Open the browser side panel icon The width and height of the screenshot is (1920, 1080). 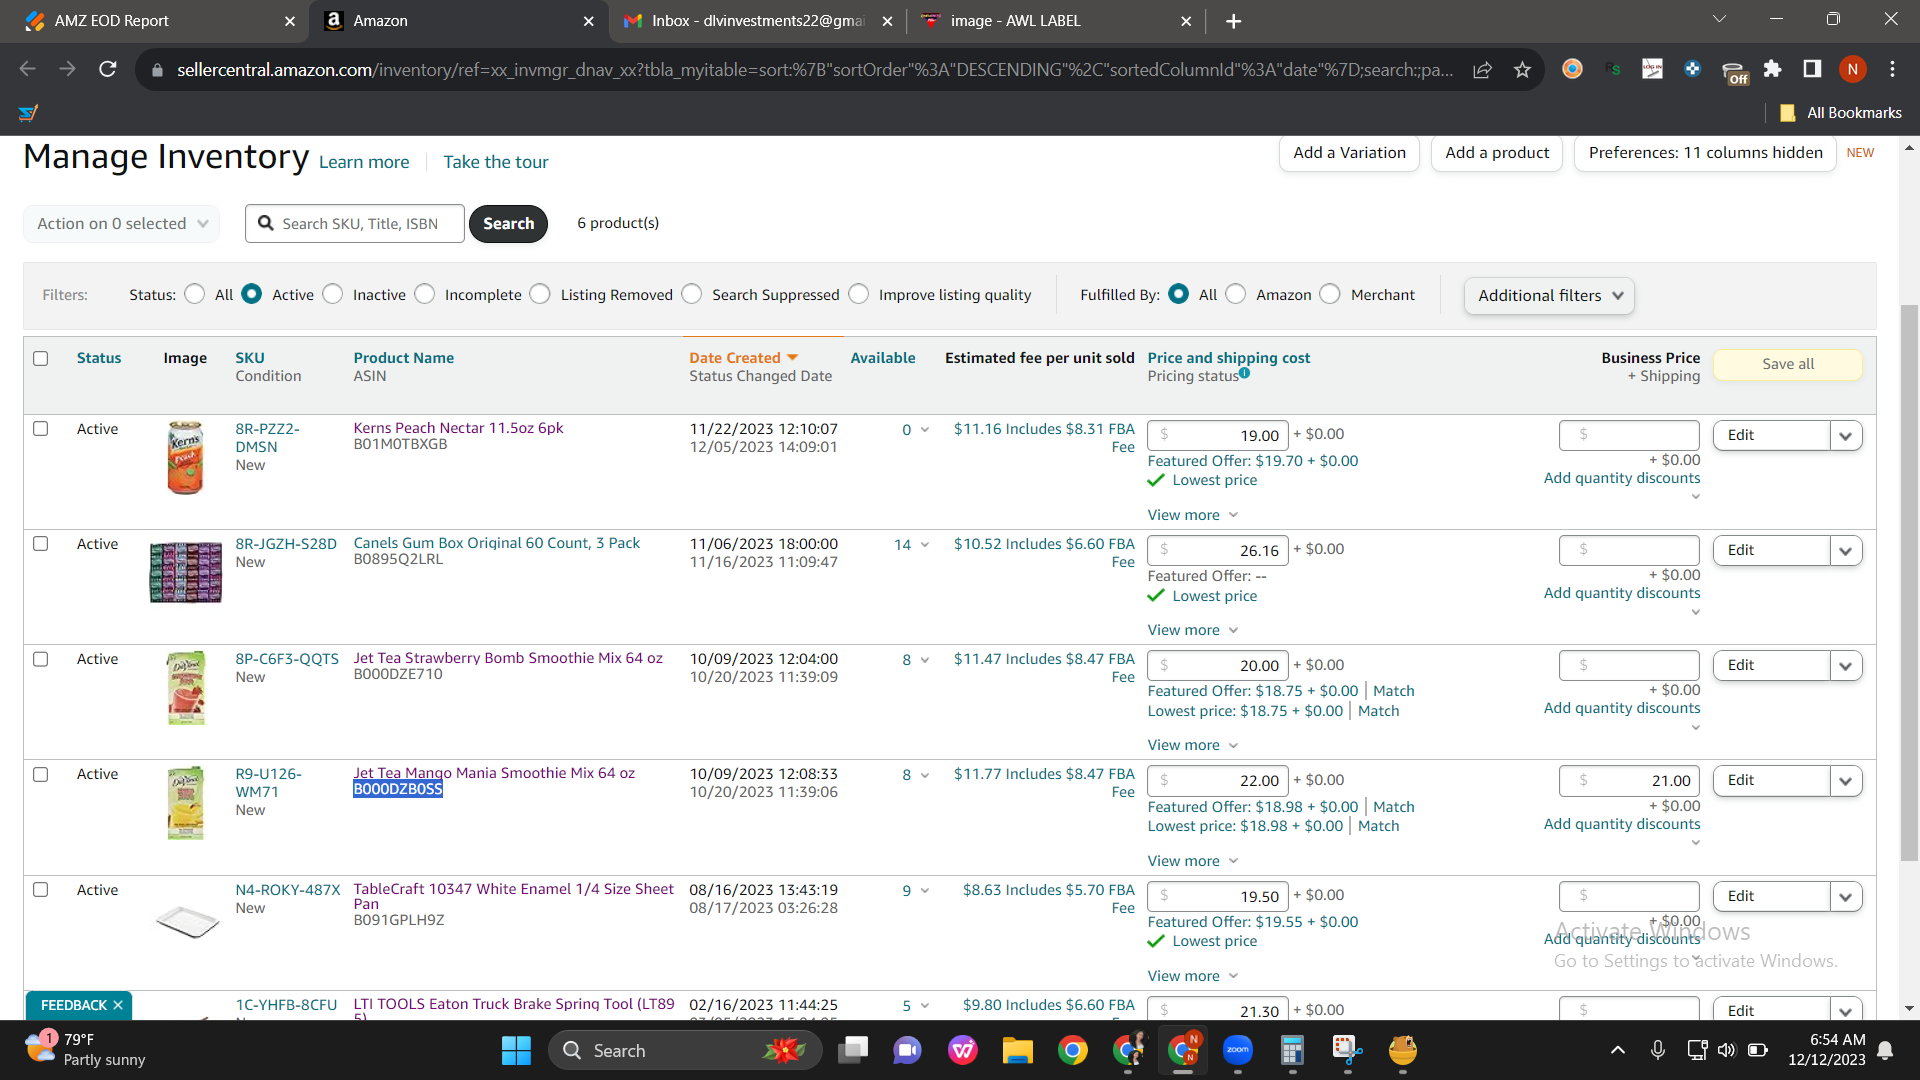[x=1812, y=69]
